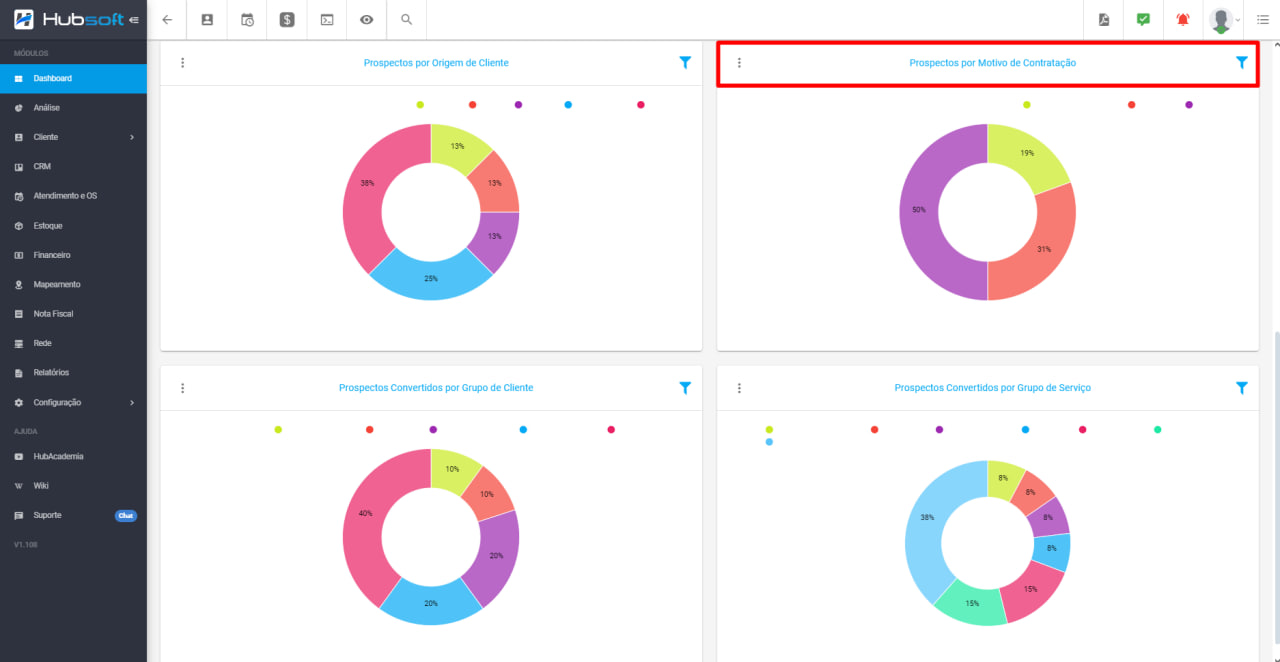The image size is (1280, 662).
Task: Click the back arrow in top toolbar
Action: pyautogui.click(x=167, y=19)
